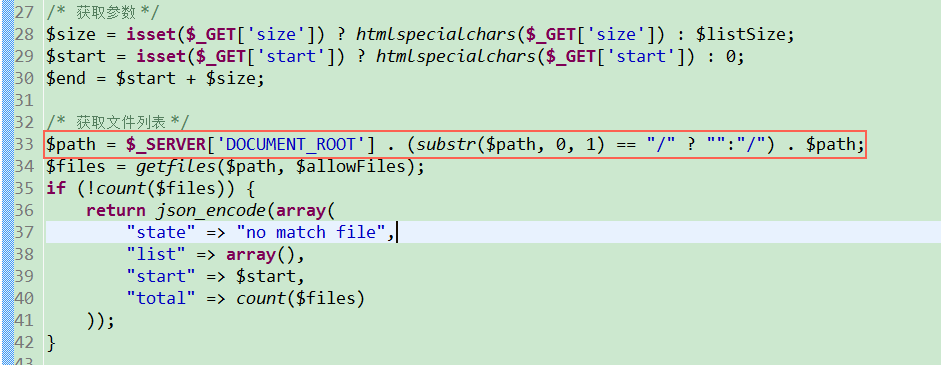
Task: Click the "start" key on line 39
Action: pos(161,276)
